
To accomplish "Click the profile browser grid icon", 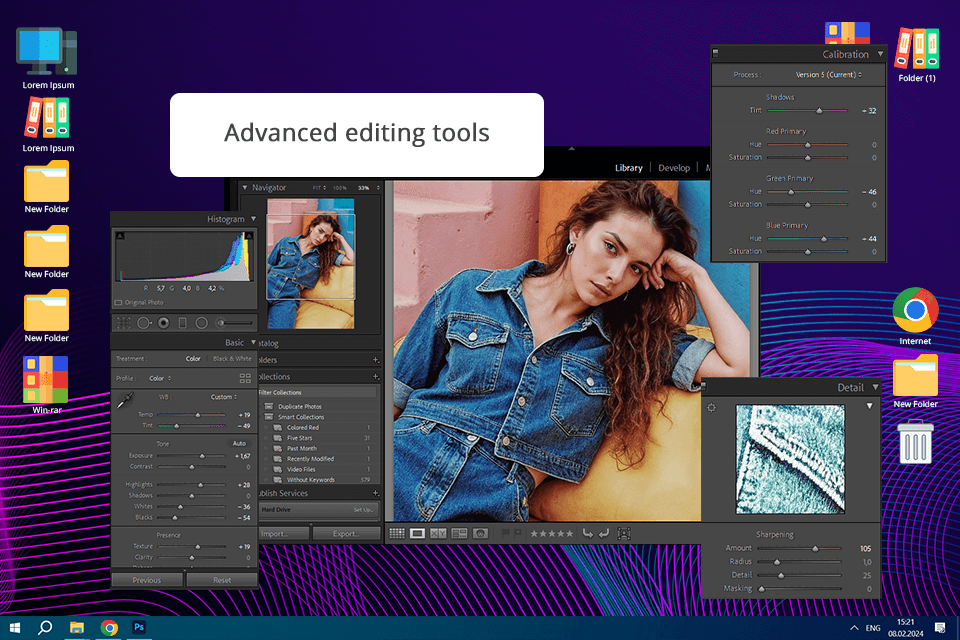I will [x=245, y=378].
